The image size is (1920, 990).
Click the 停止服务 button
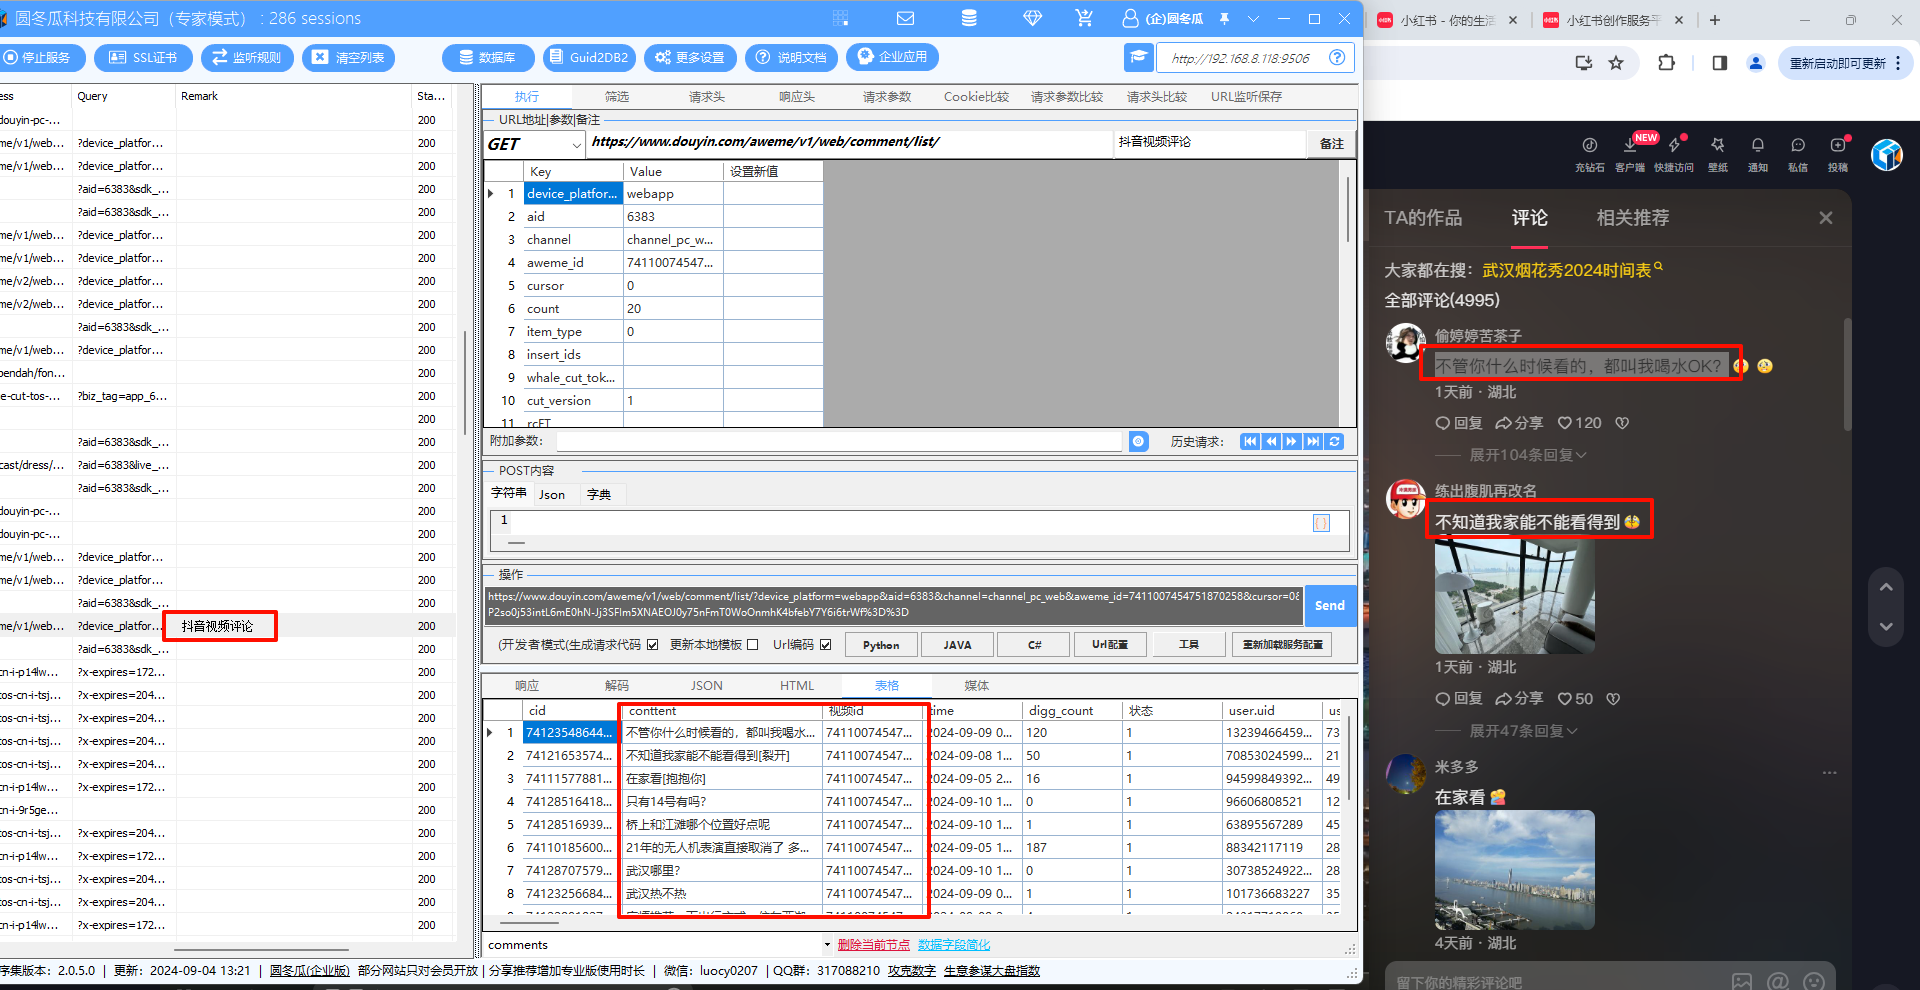pyautogui.click(x=41, y=58)
